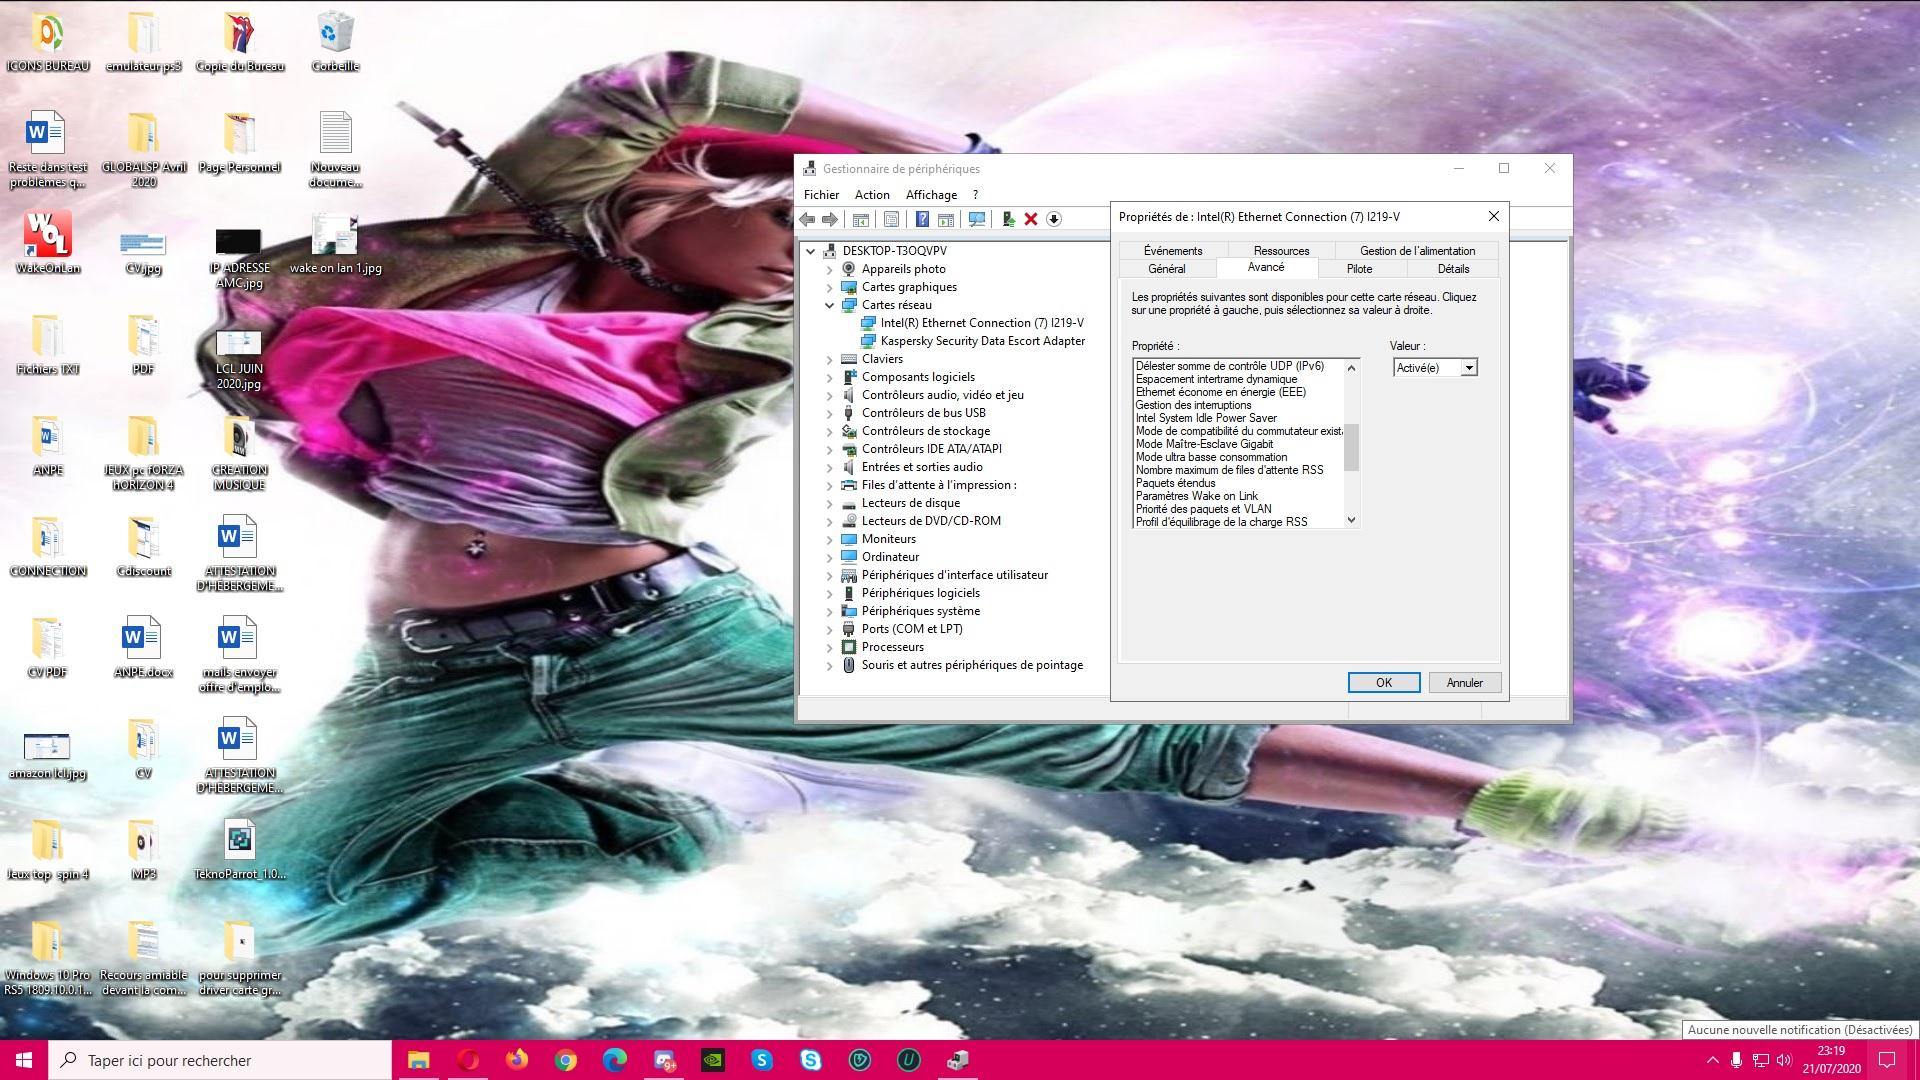This screenshot has height=1080, width=1920.
Task: Click red X uninstall device icon
Action: [1031, 219]
